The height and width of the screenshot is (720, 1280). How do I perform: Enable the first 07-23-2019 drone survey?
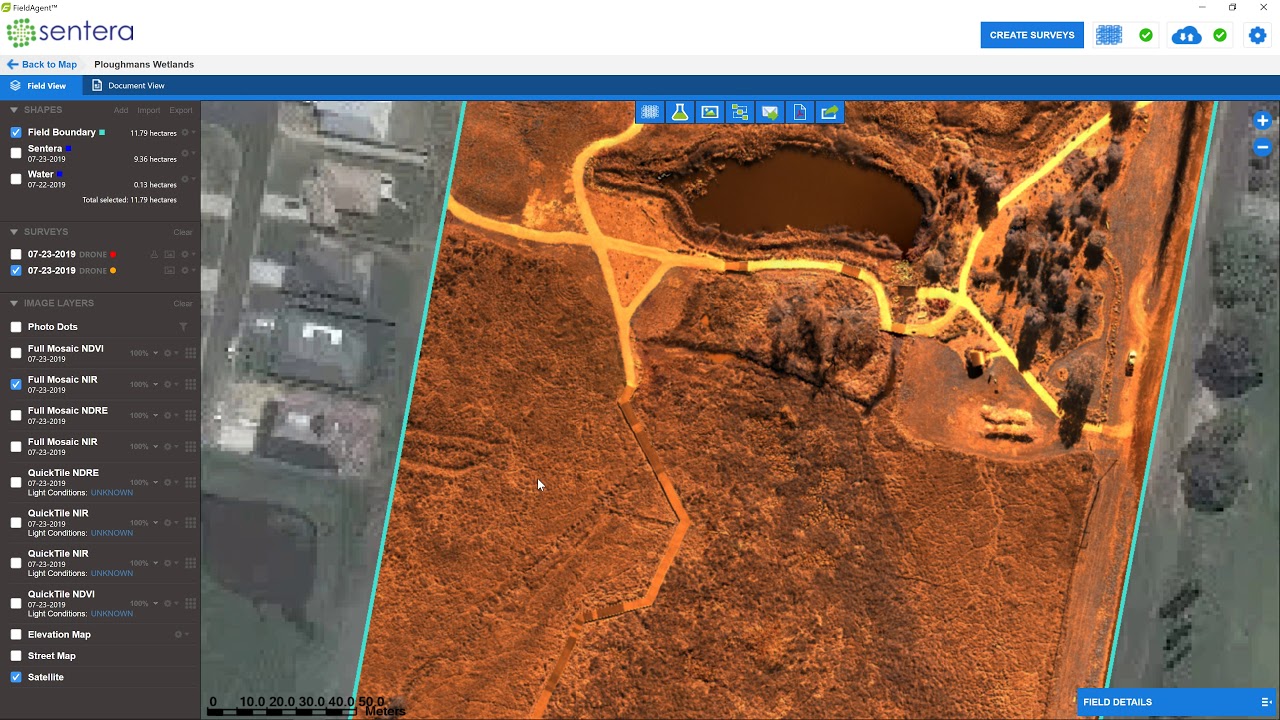pos(16,255)
